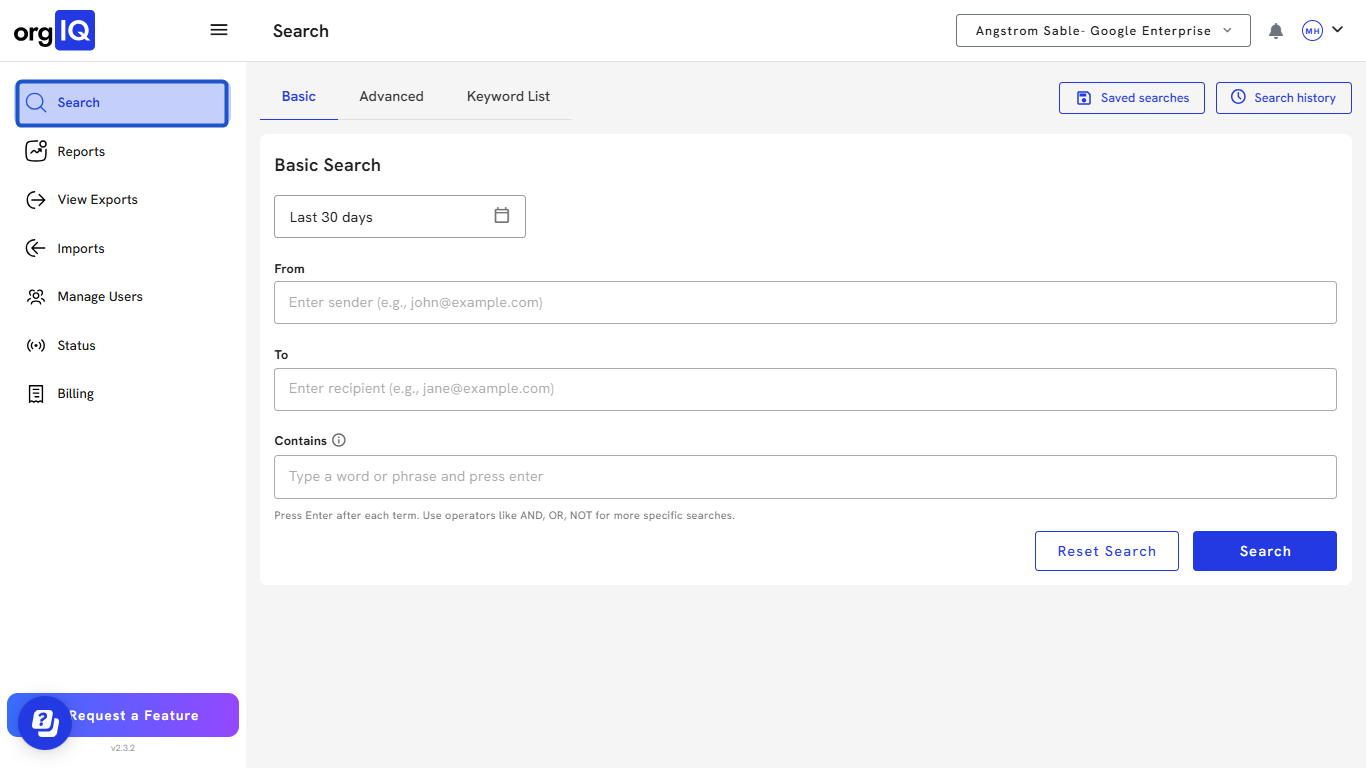This screenshot has width=1366, height=768.
Task: Click the orgIQ logo
Action: 54,31
